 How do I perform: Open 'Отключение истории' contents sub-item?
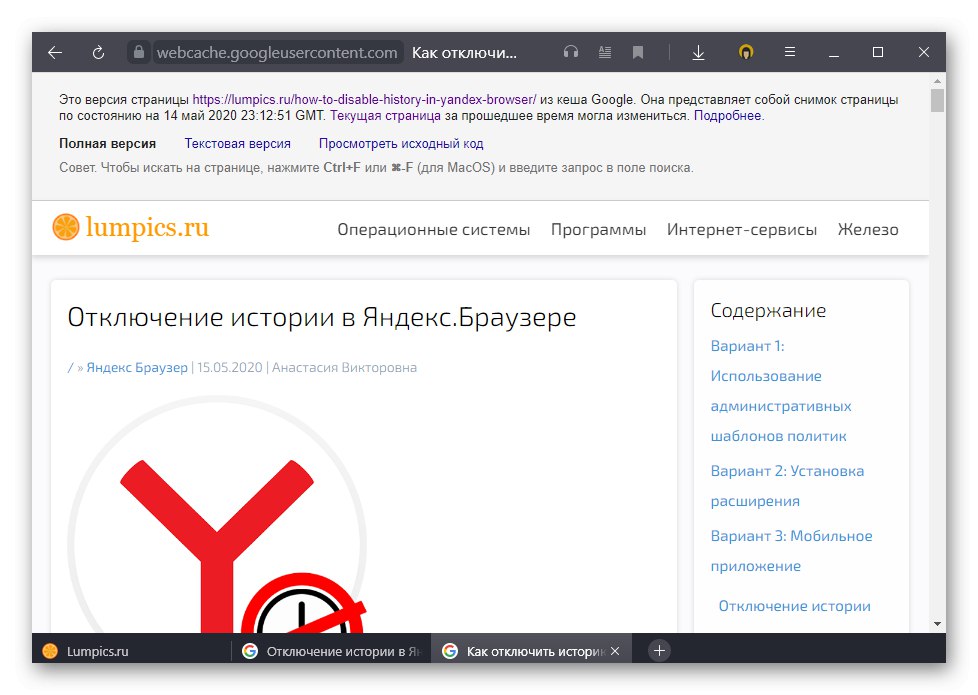coord(794,606)
